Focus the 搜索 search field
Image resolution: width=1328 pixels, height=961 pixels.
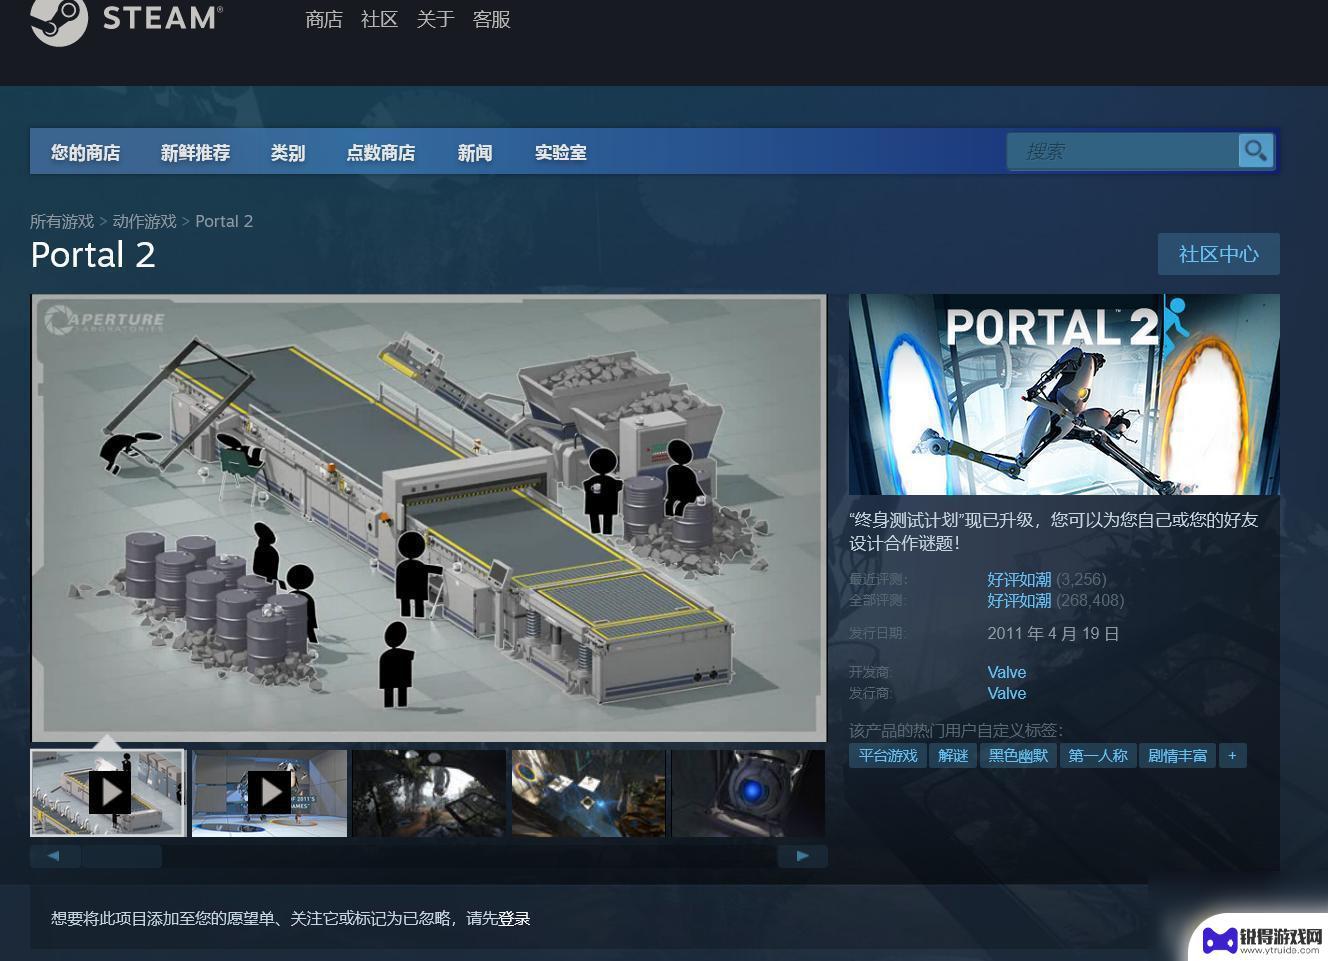tap(1123, 151)
